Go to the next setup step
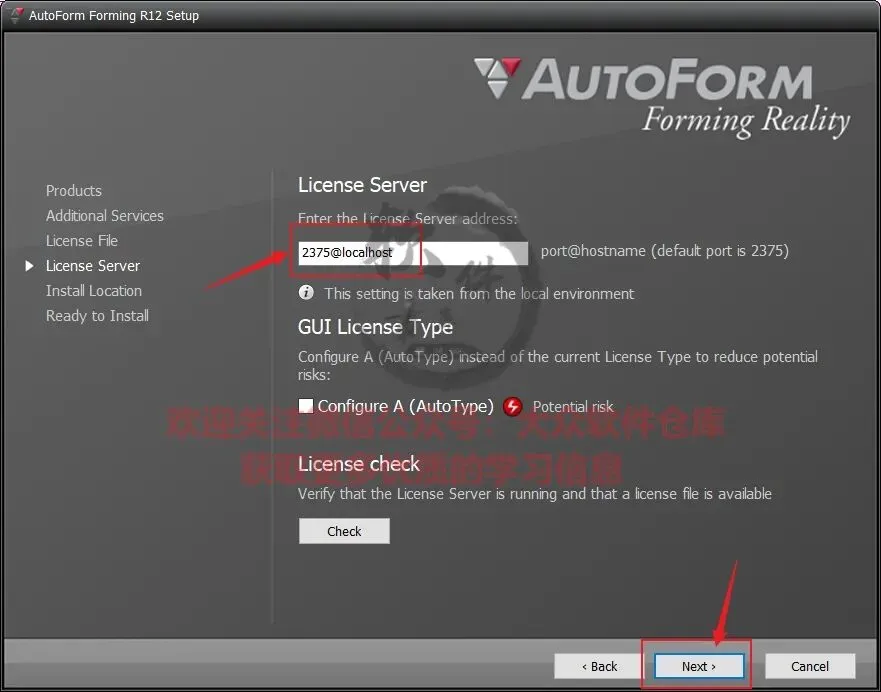Viewport: 881px width, 692px height. (699, 666)
